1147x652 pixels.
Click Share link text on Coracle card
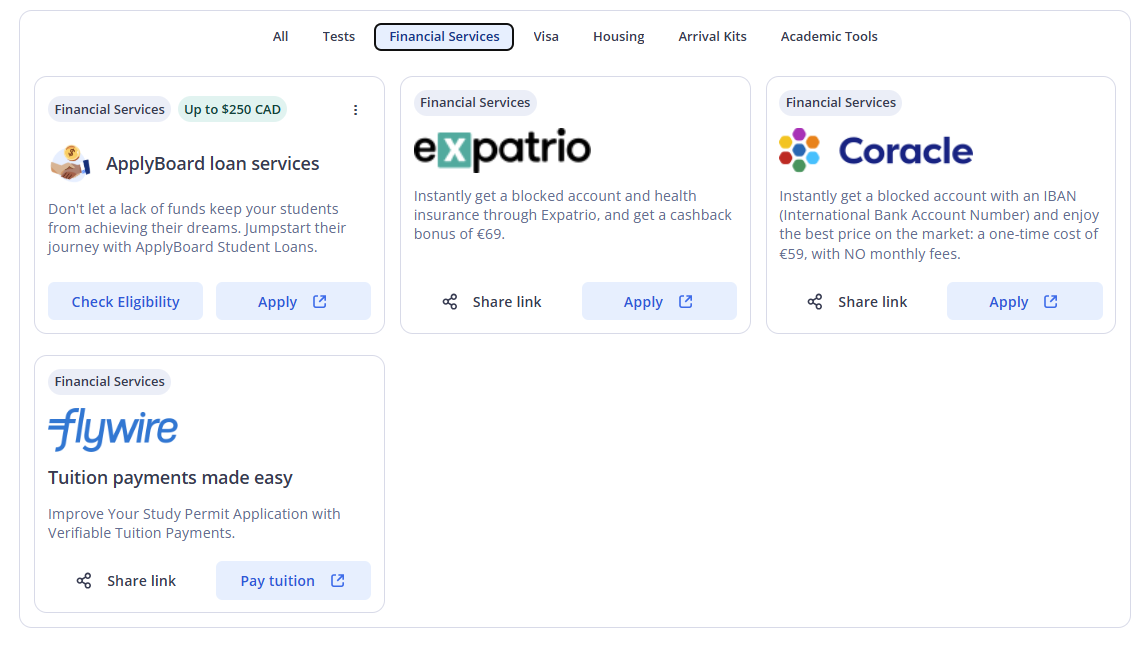coord(873,301)
